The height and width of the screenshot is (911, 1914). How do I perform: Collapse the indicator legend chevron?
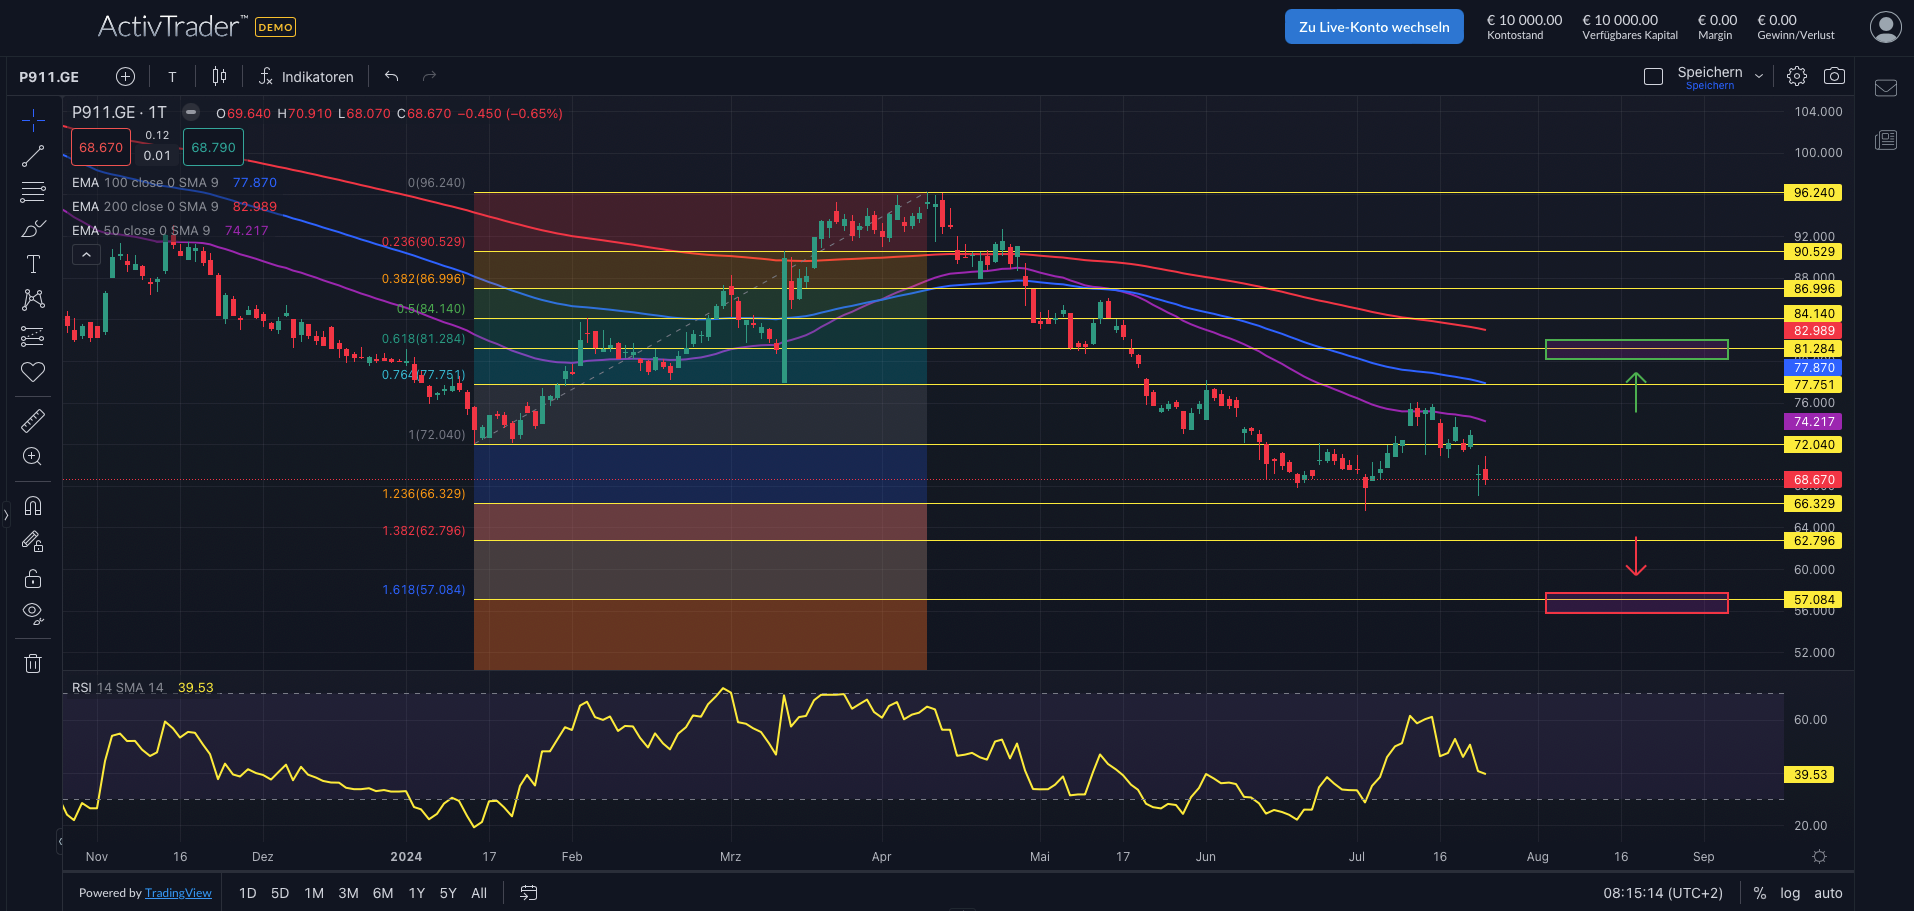click(87, 255)
